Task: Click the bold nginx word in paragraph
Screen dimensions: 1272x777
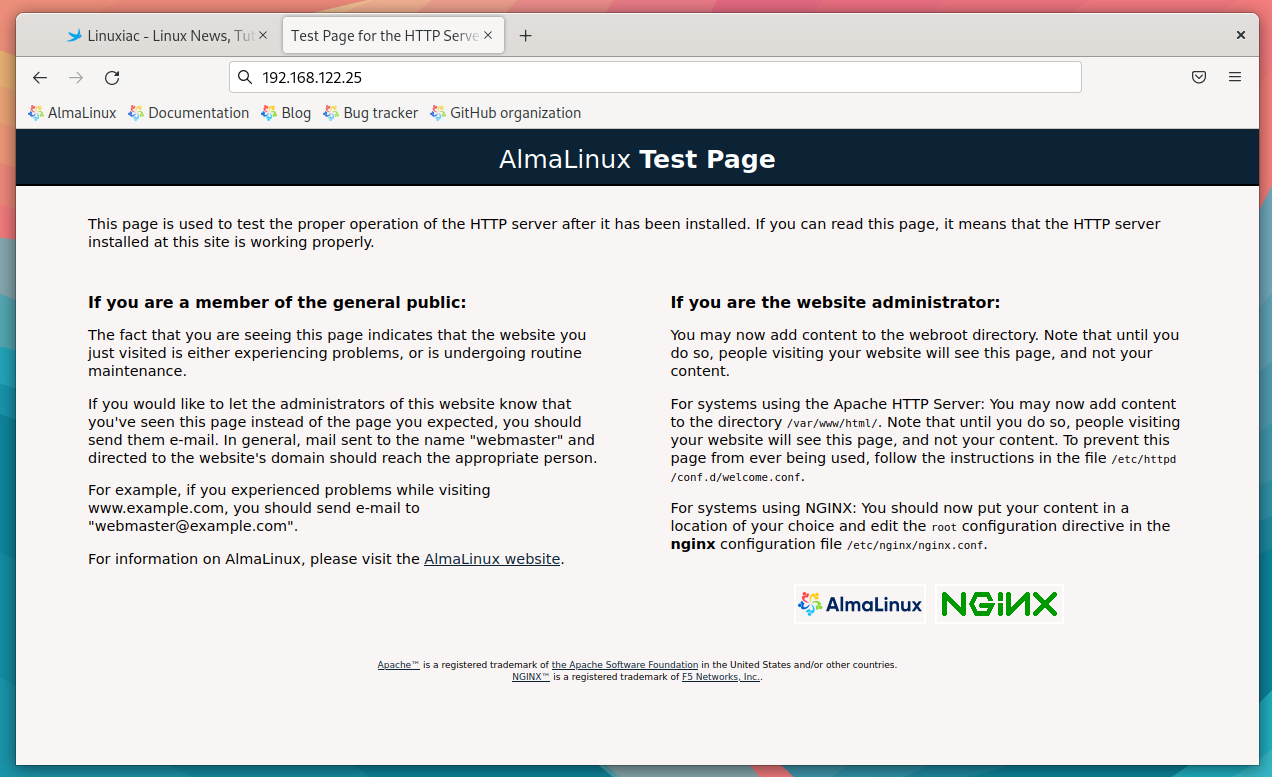Action: tap(693, 544)
